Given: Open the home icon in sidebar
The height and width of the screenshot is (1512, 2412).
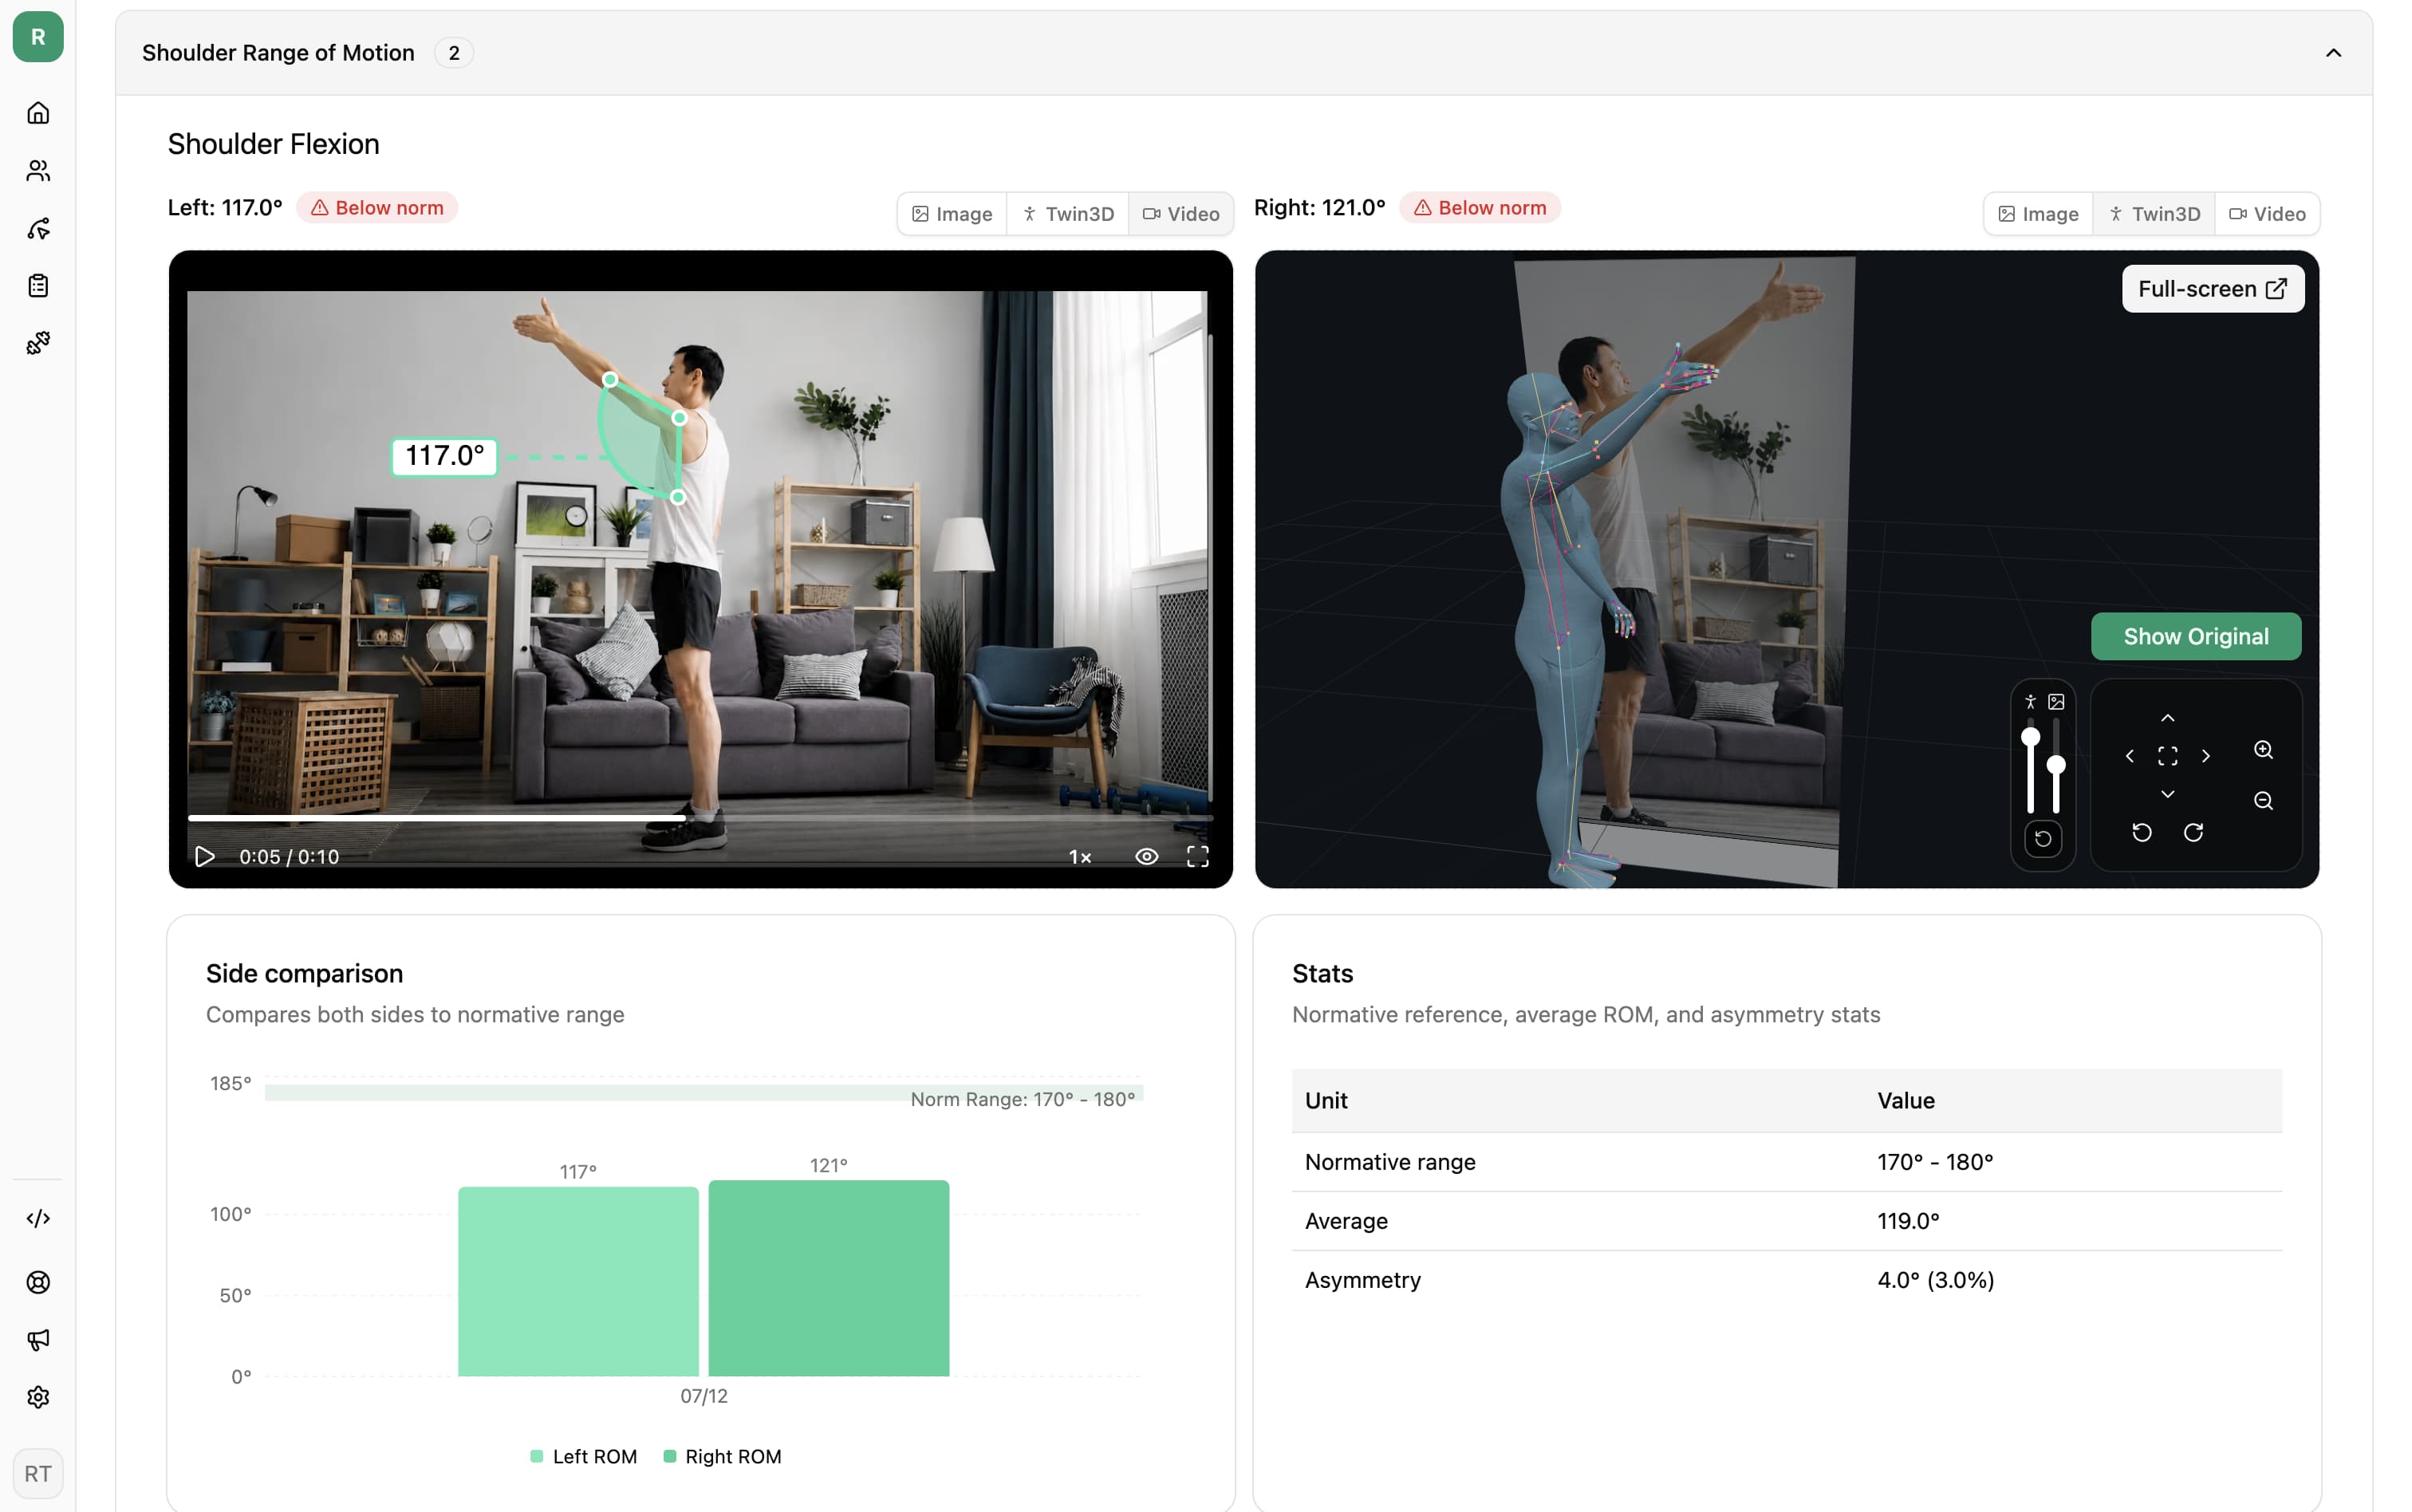Looking at the screenshot, I should pyautogui.click(x=38, y=113).
